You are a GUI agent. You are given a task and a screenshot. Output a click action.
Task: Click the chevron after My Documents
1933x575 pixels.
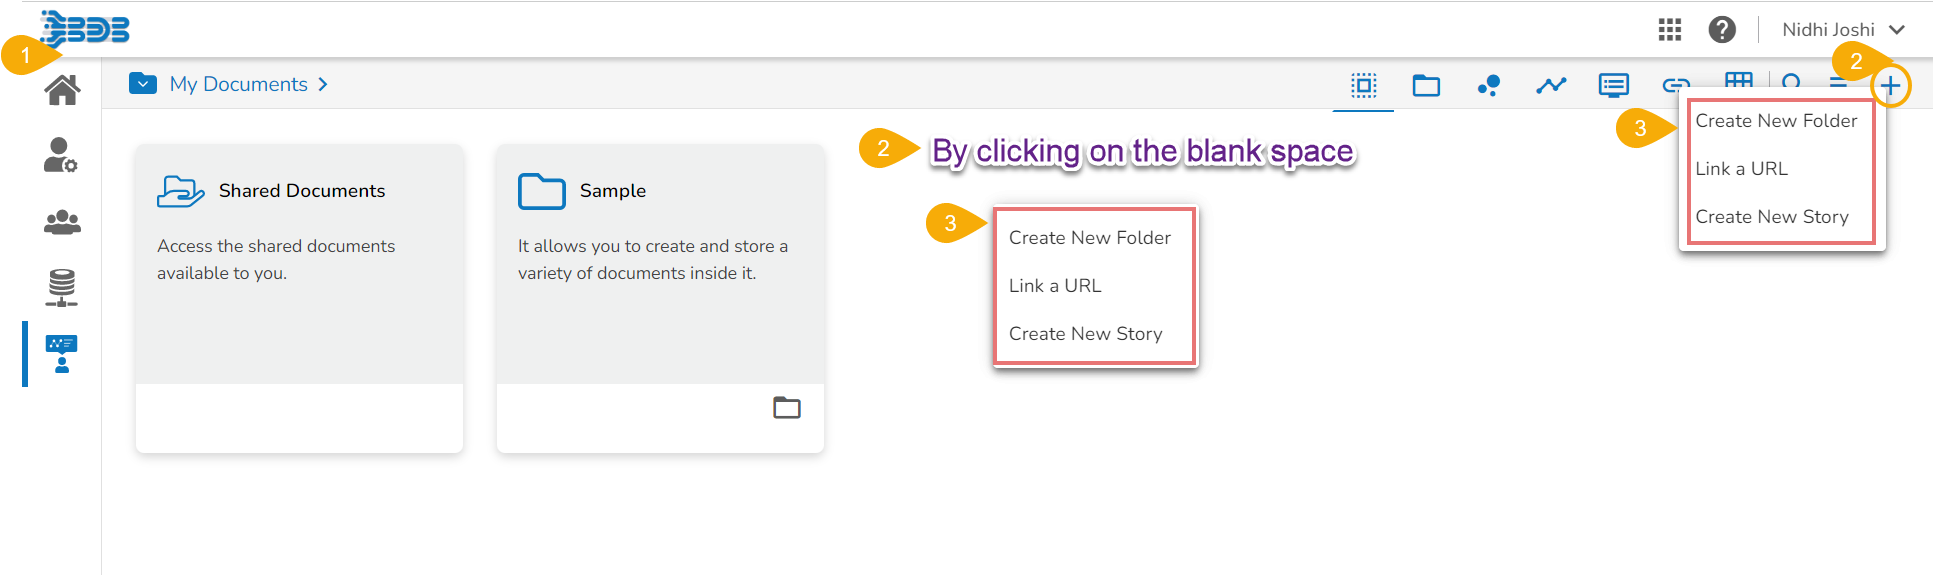point(323,85)
